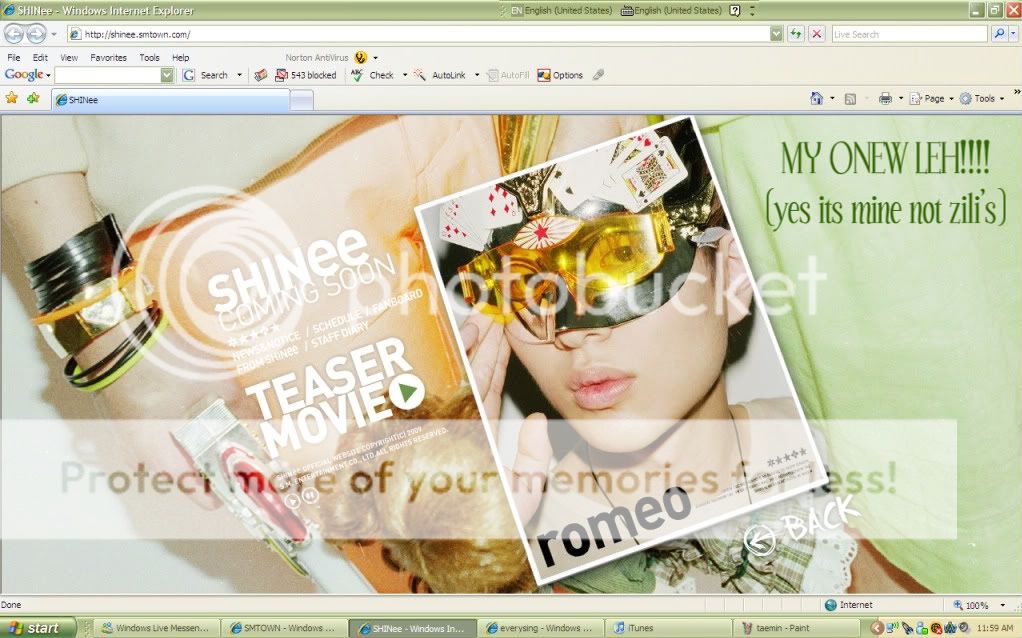Click the circled BACK arrow on the page
The width and height of the screenshot is (1022, 638).
pos(759,540)
